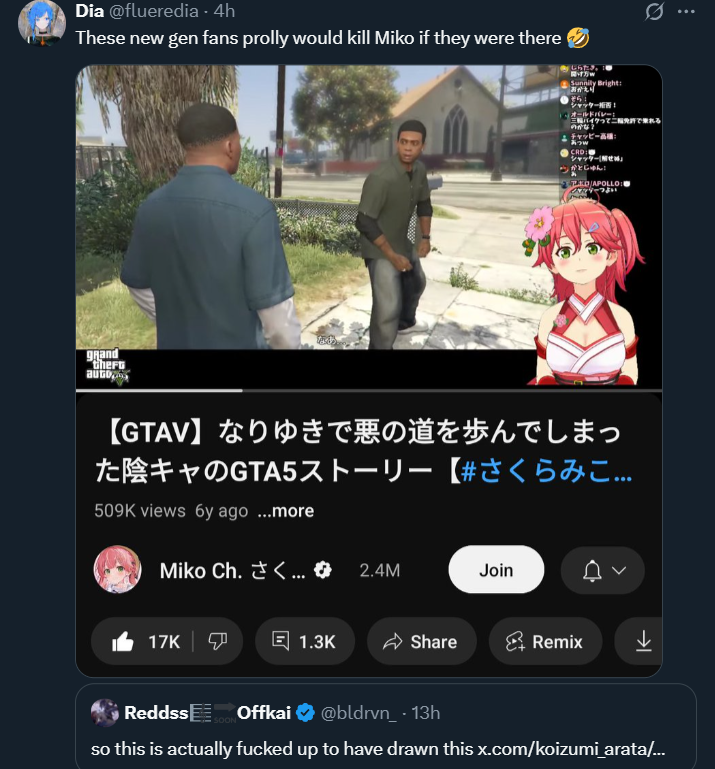Dislike the video with thumbs-down icon

(217, 641)
